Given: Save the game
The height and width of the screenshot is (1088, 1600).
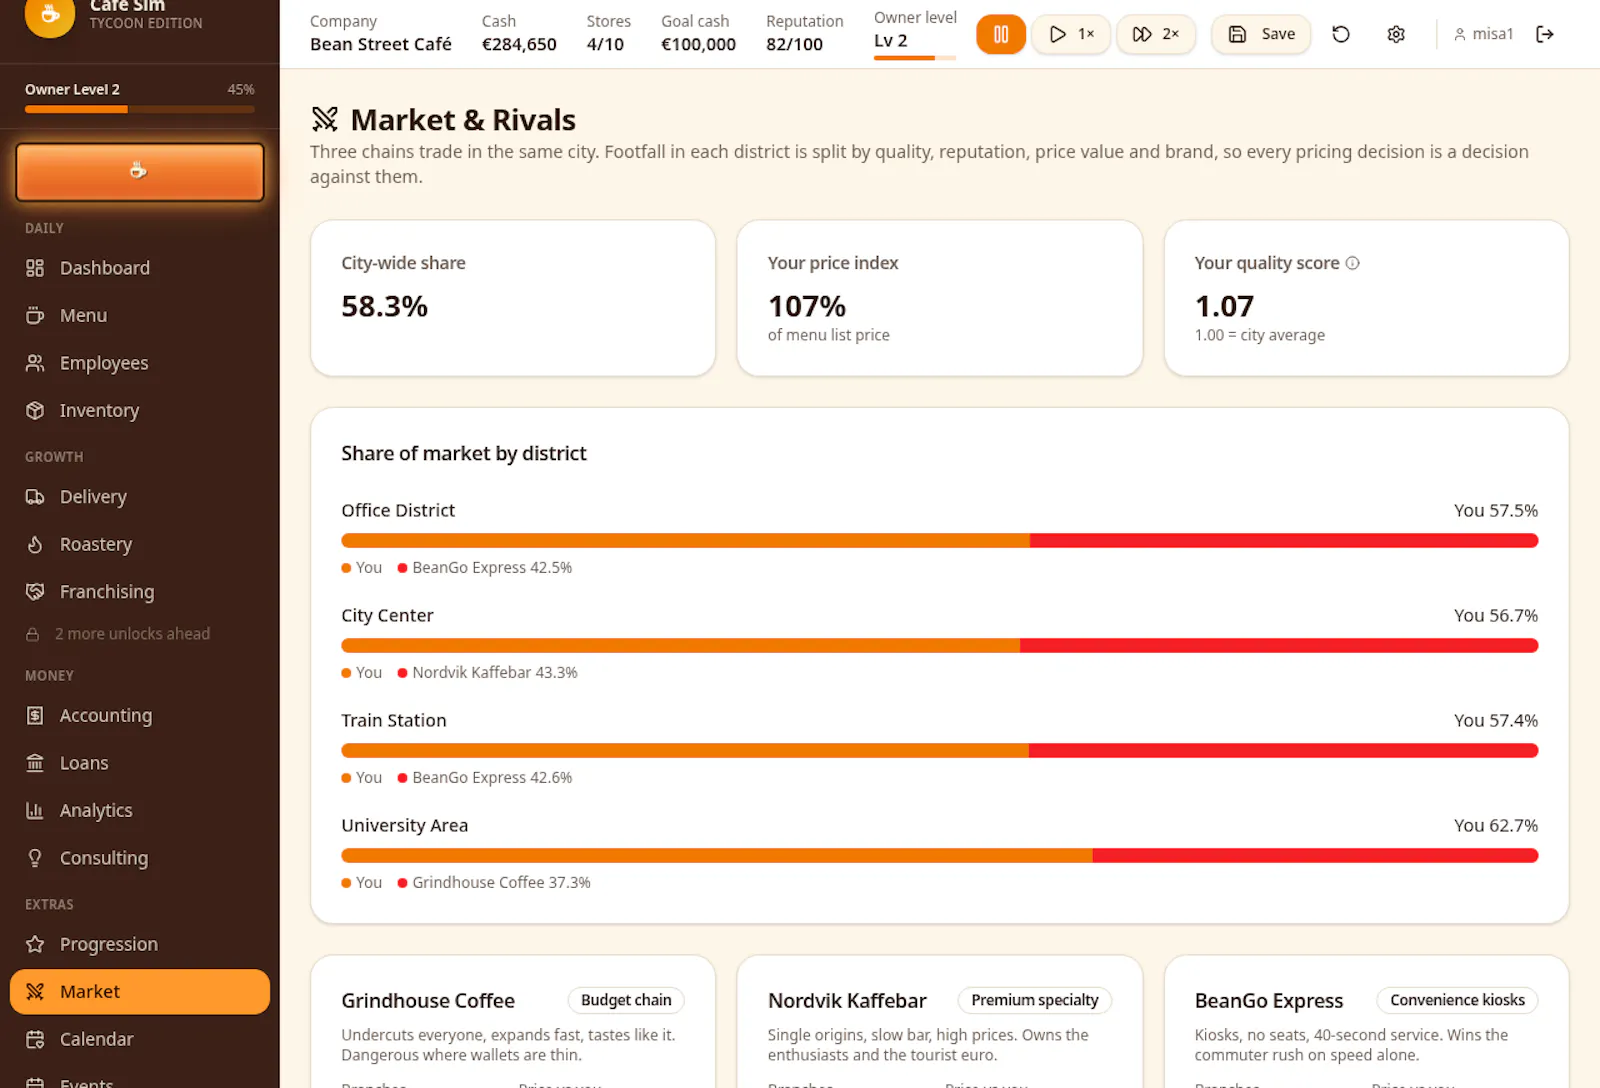Looking at the screenshot, I should (1262, 35).
